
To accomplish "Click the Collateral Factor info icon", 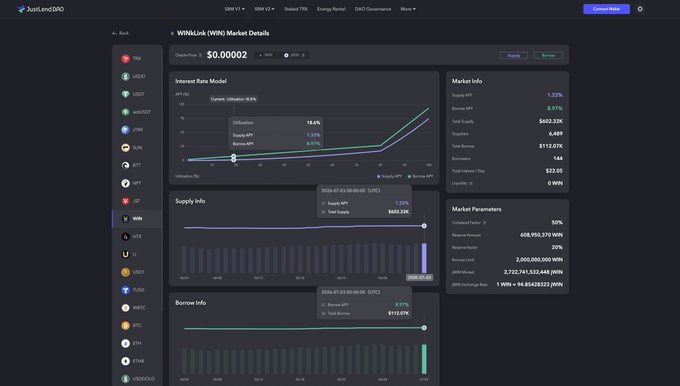I will (484, 222).
